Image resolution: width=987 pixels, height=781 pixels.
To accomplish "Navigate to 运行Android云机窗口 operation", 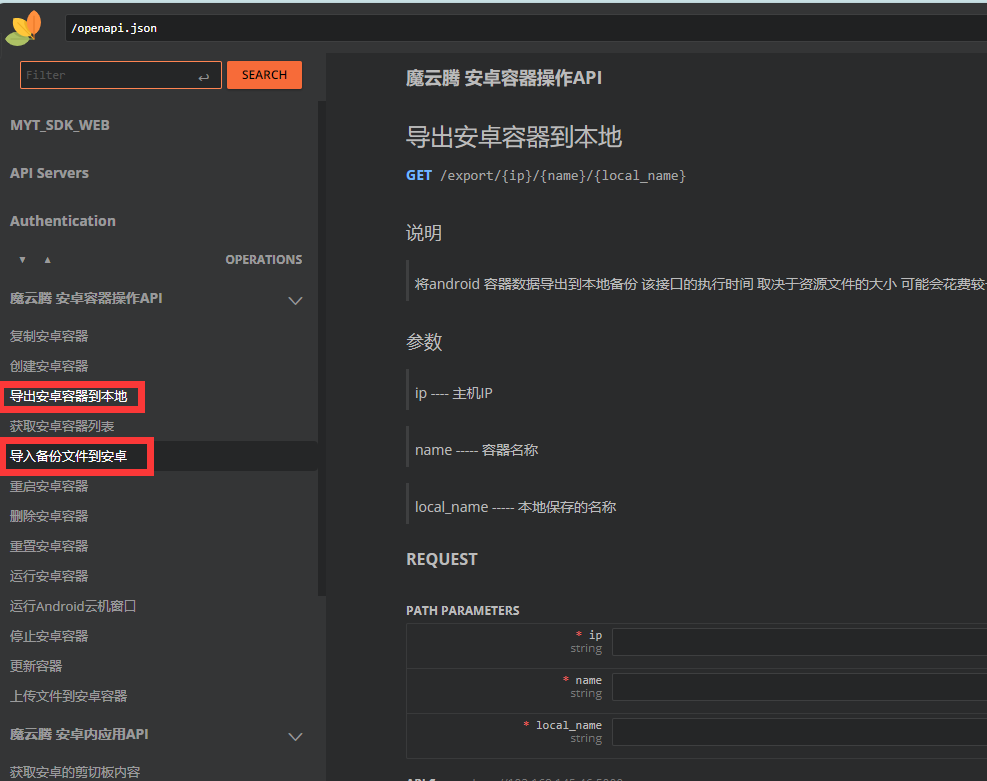I will [x=73, y=606].
